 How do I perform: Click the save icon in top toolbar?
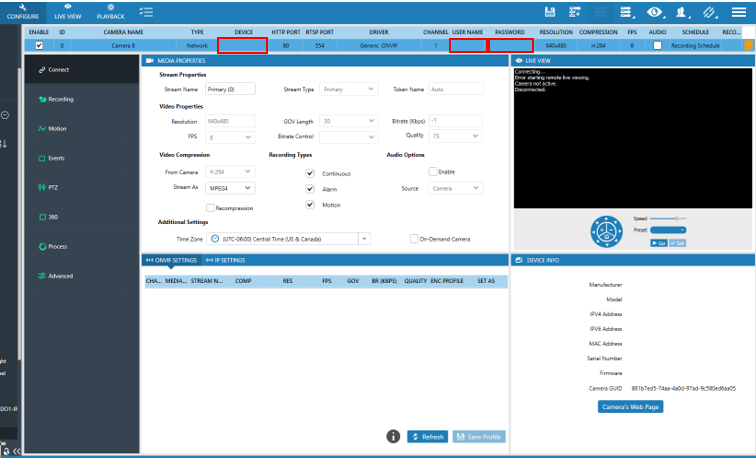click(x=550, y=11)
